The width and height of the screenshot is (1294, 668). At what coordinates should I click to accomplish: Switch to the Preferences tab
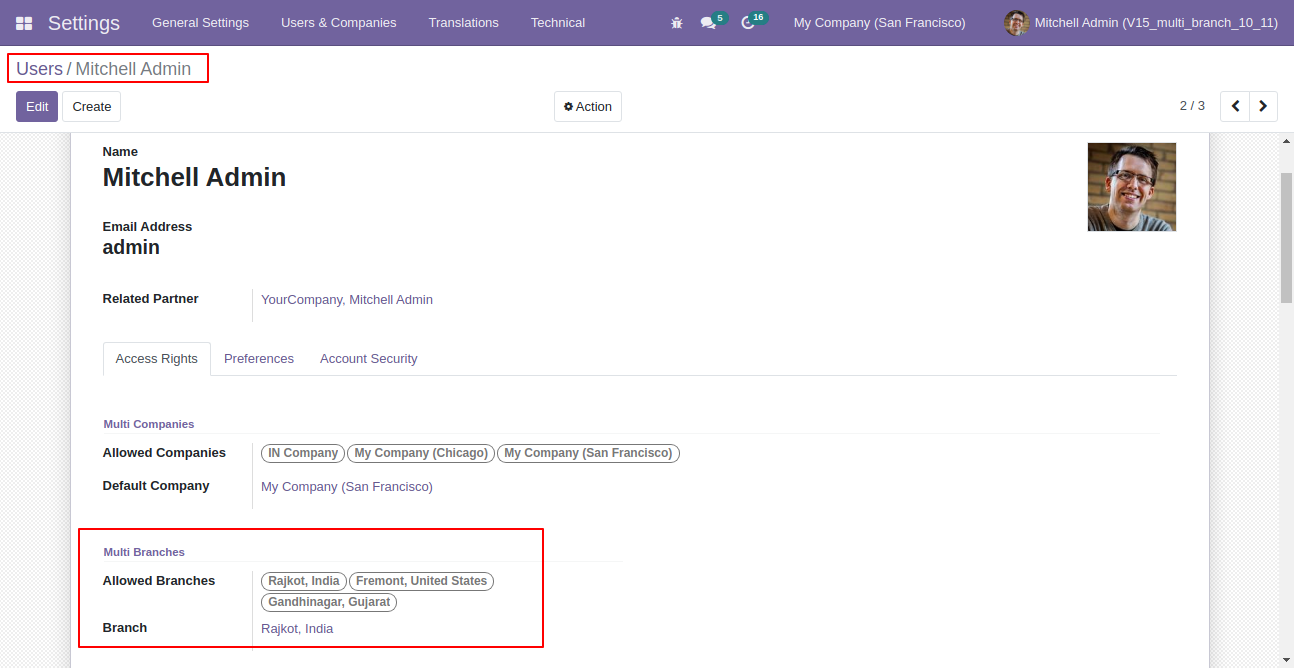pos(259,359)
